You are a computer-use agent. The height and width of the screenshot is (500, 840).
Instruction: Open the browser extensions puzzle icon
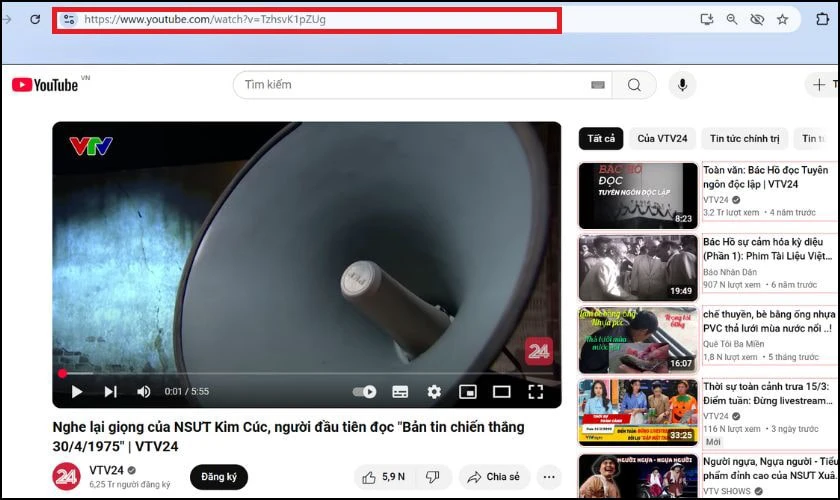point(822,19)
